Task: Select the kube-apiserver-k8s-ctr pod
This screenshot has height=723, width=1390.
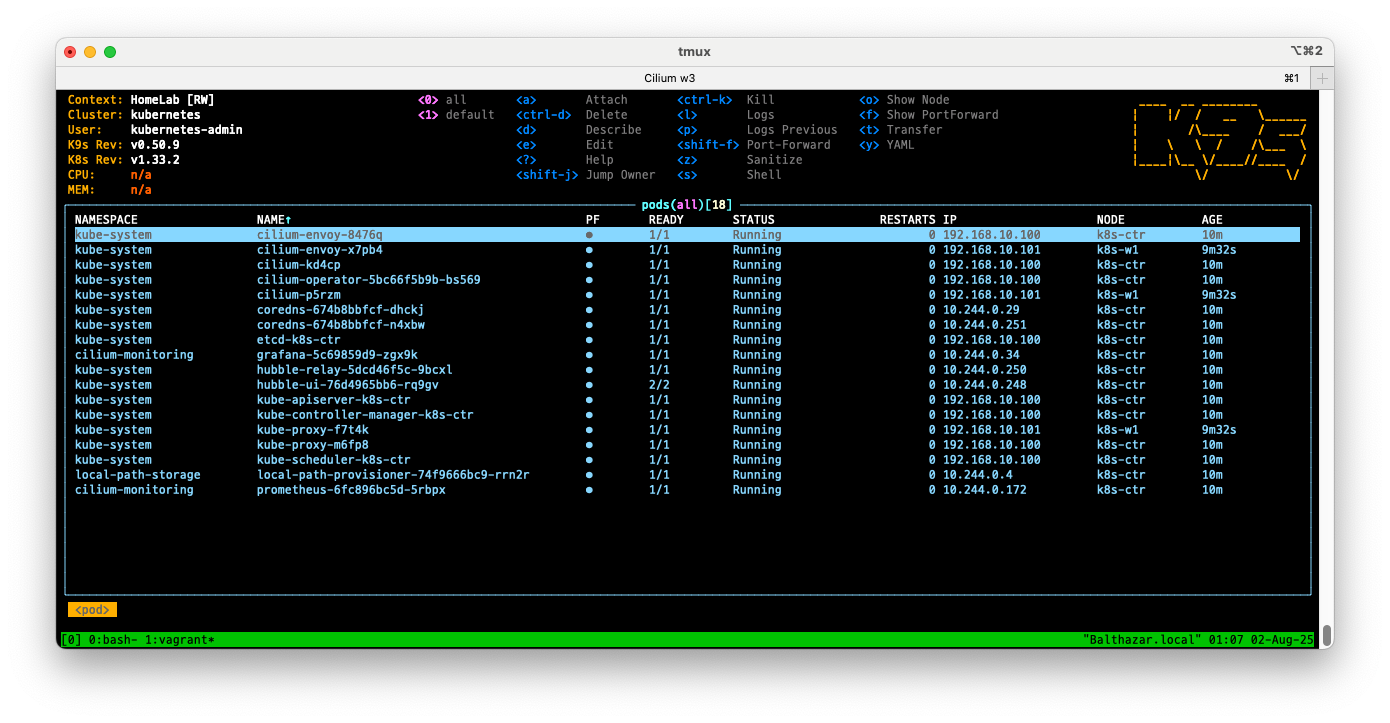Action: point(334,400)
